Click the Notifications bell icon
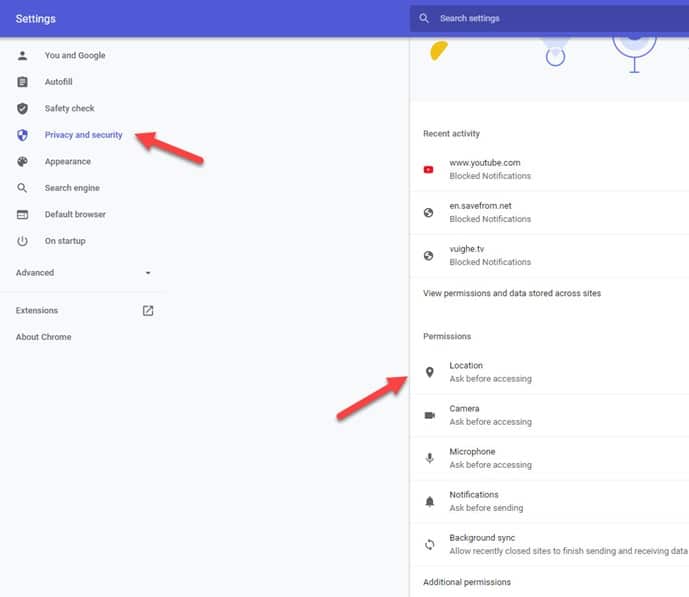 coord(430,501)
